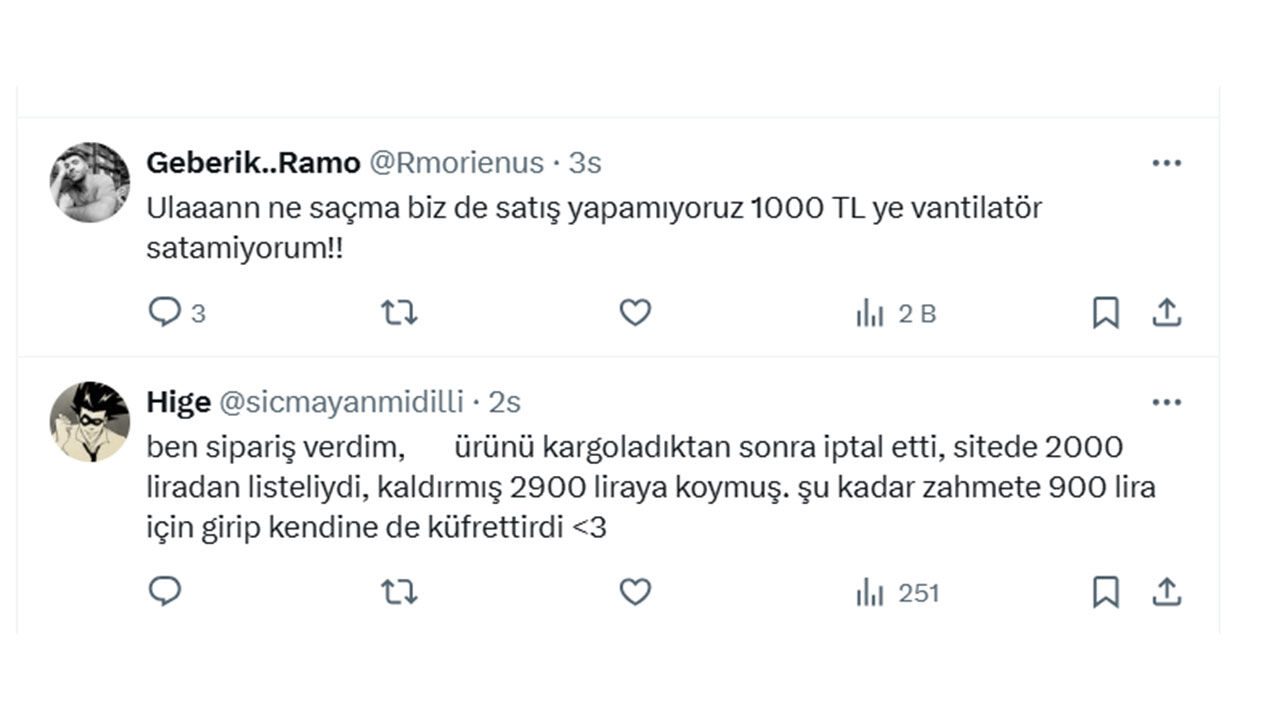Click the Geberik..Ramo display name
Screen dimensions: 1280x720
tap(253, 163)
